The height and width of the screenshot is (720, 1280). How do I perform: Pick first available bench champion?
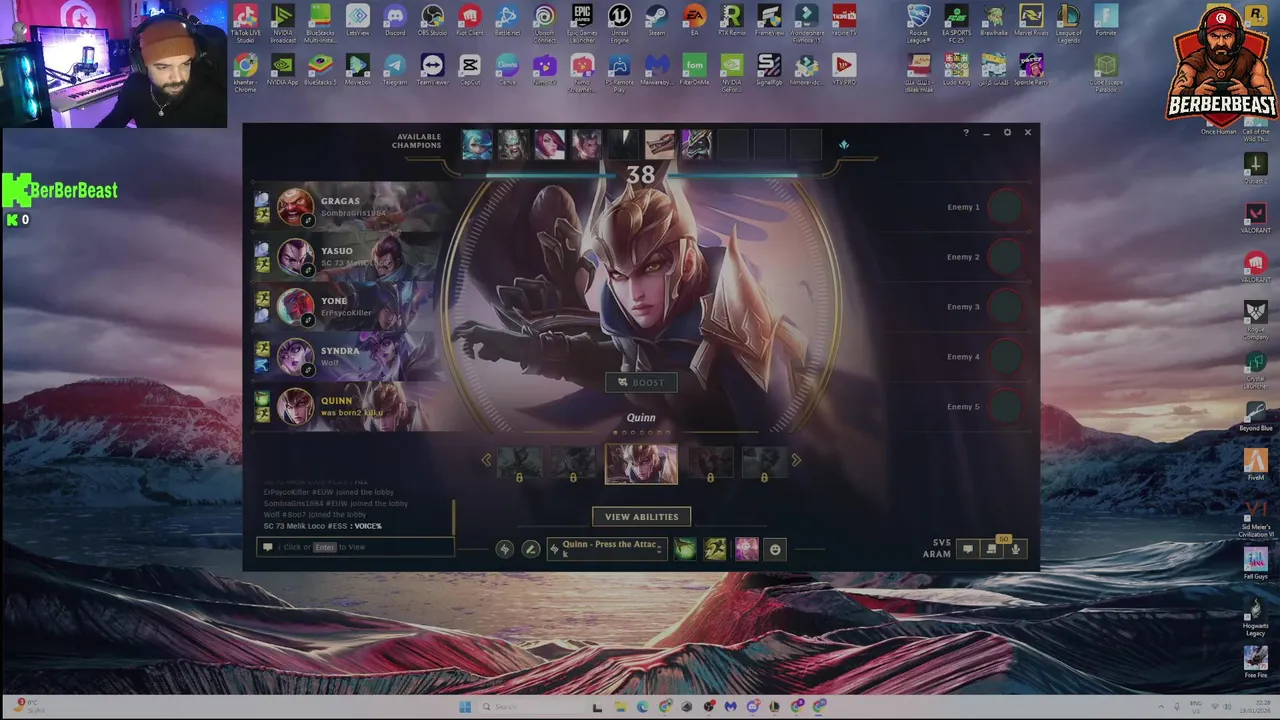coord(478,145)
